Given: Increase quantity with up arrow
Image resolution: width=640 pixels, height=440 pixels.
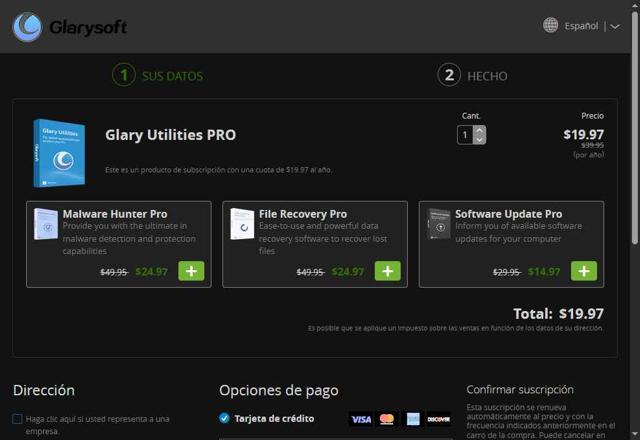Looking at the screenshot, I should coord(479,130).
